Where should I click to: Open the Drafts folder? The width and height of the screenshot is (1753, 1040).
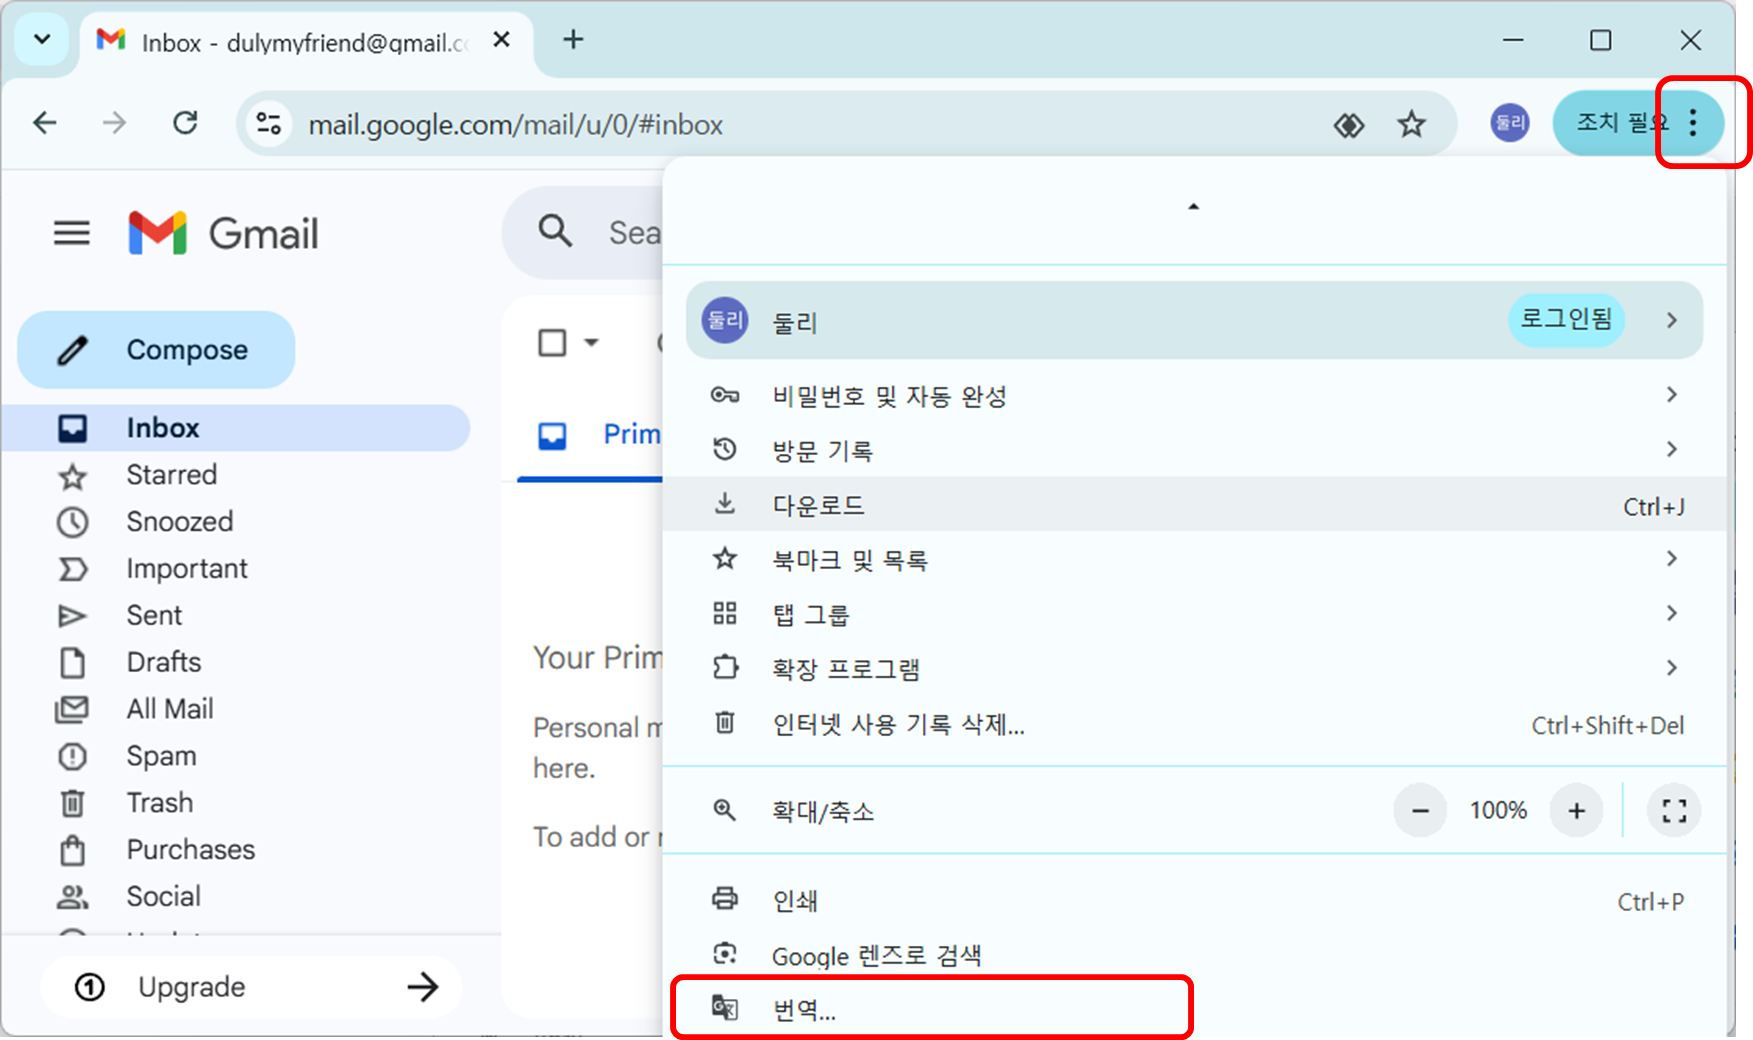click(236, 662)
